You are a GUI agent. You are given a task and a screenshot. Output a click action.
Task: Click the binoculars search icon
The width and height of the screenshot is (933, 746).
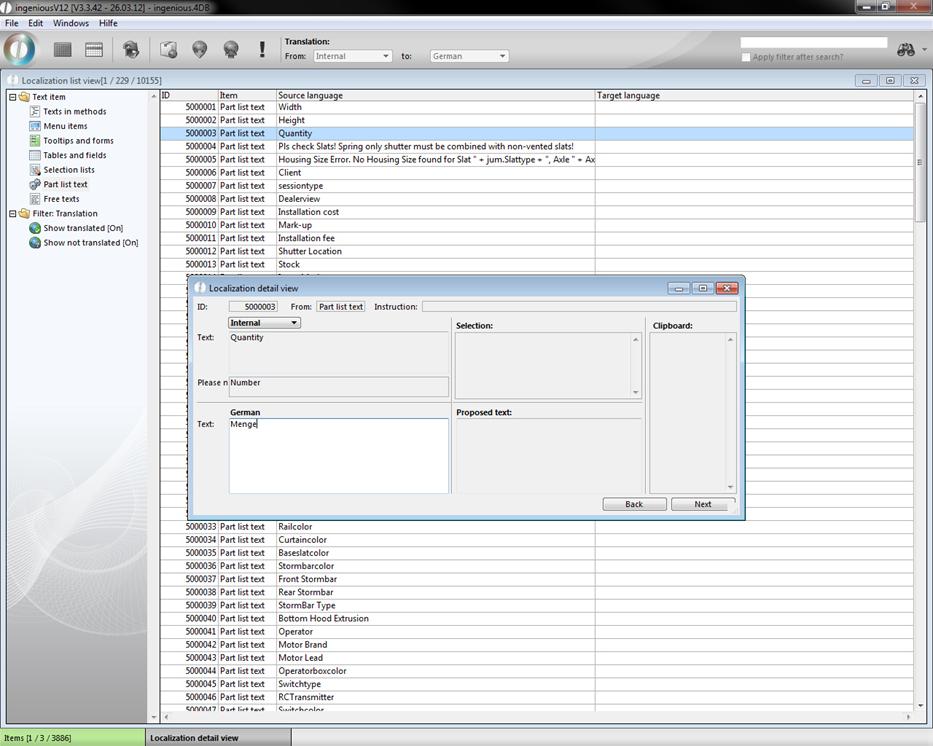click(905, 50)
